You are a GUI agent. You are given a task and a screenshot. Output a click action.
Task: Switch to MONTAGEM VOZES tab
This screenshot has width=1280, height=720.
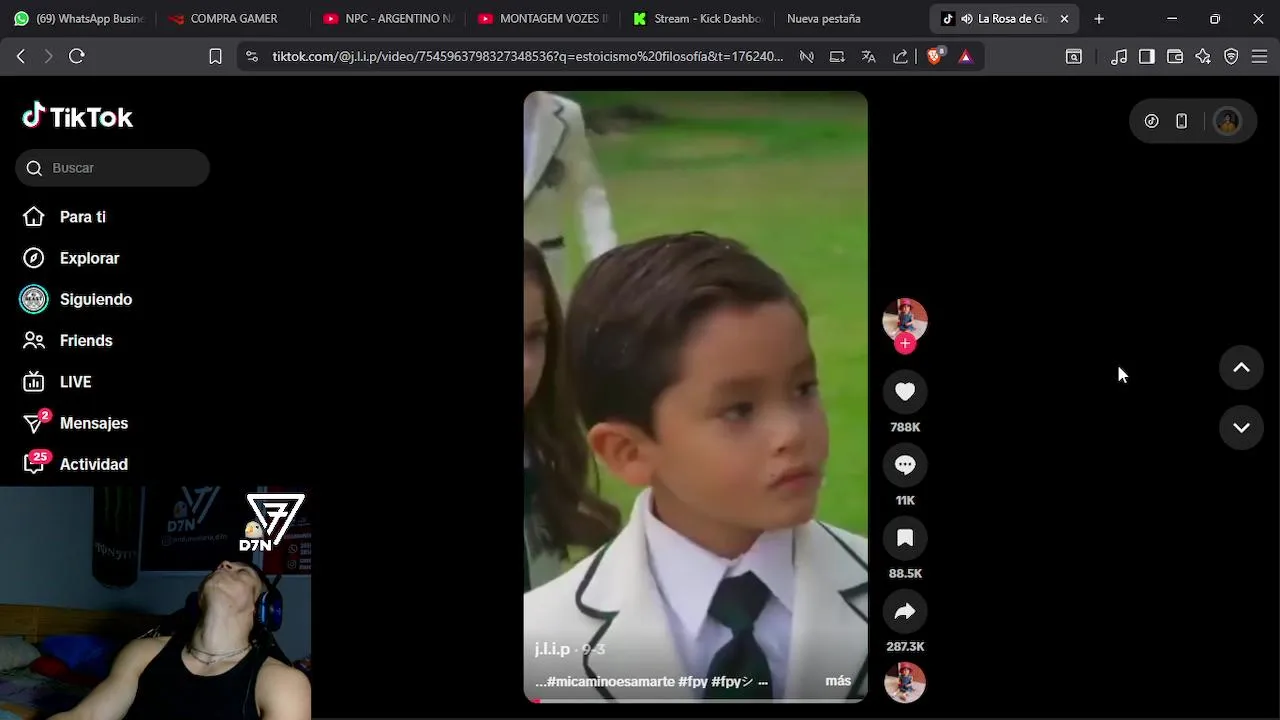pyautogui.click(x=543, y=18)
